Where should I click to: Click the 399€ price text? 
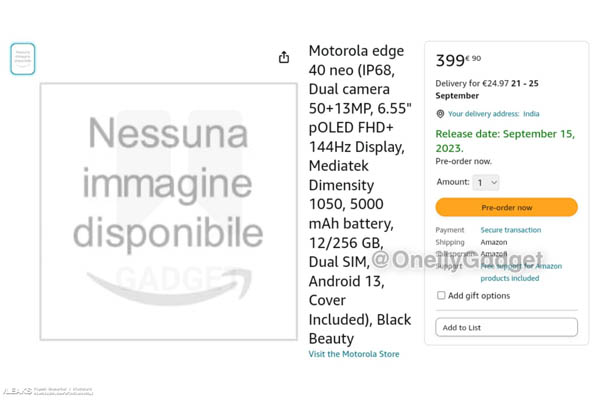coord(457,61)
